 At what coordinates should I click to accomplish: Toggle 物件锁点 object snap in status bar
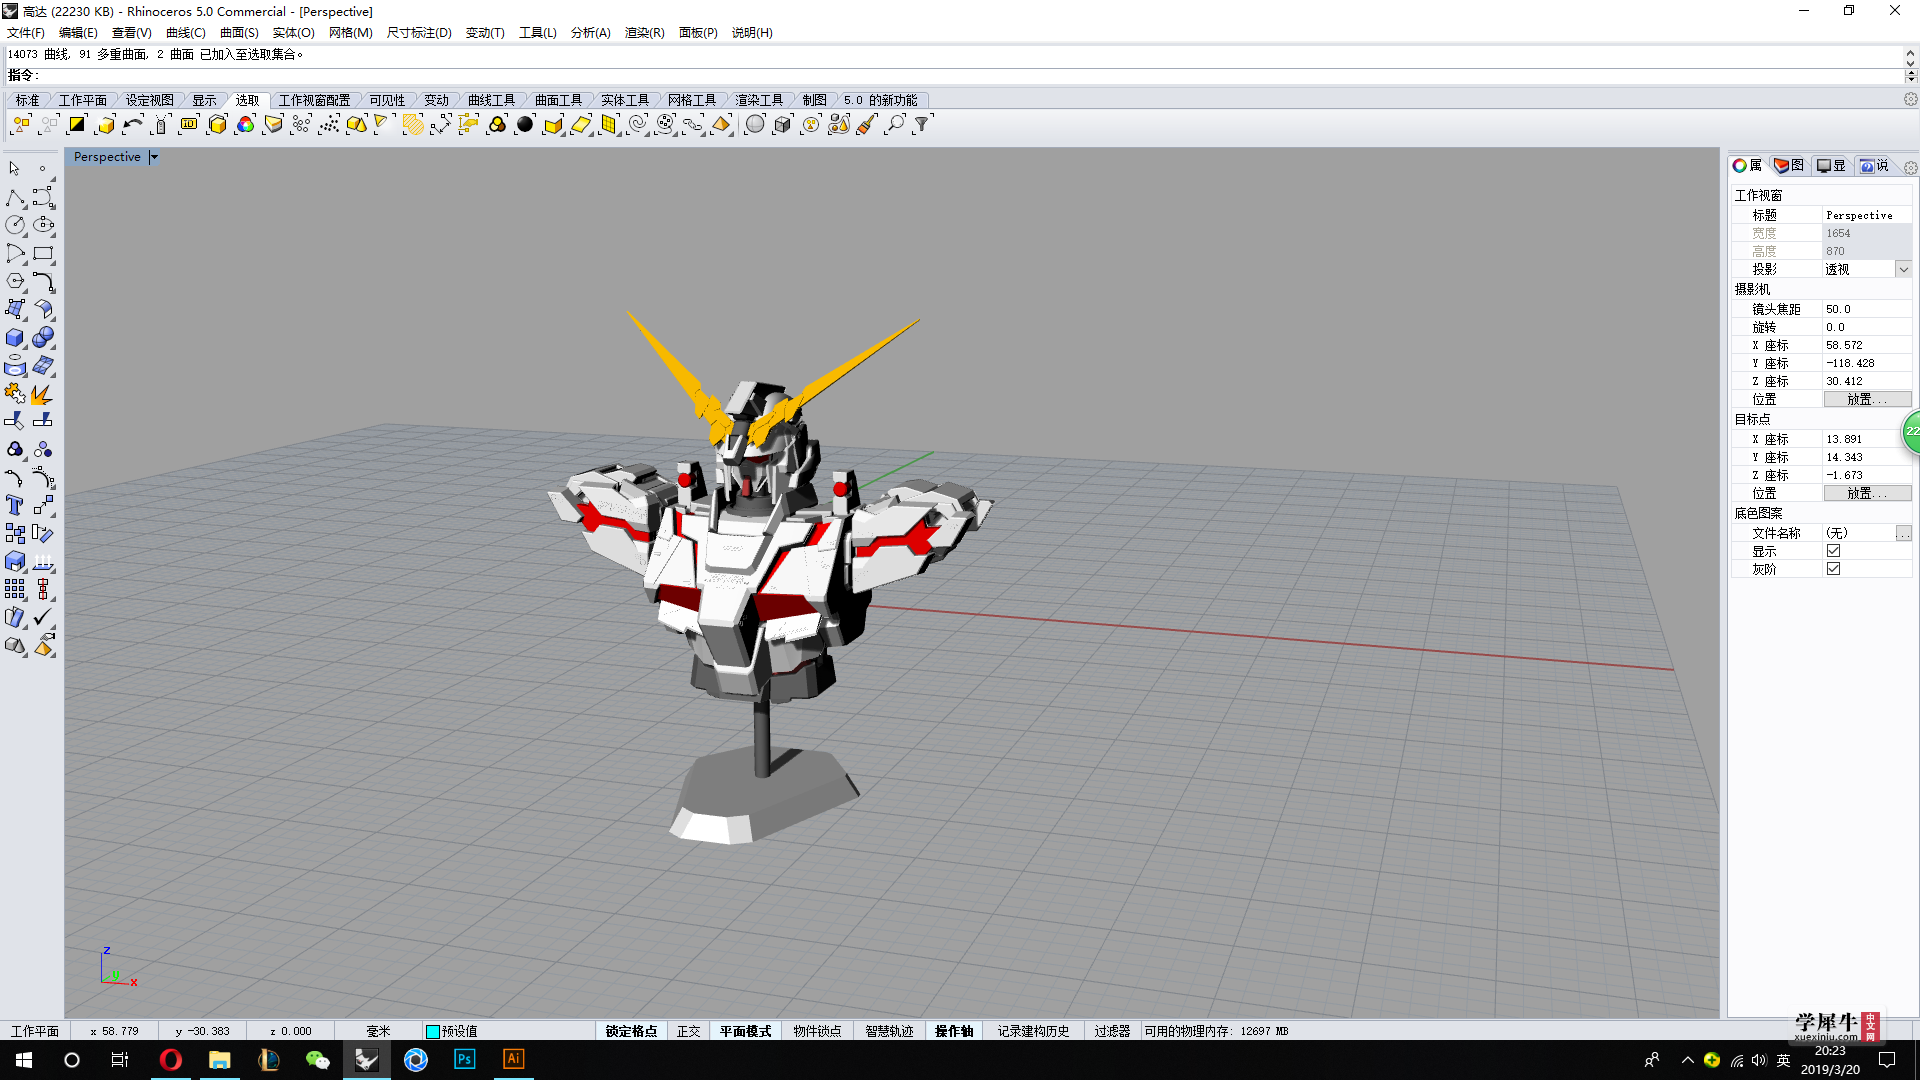[817, 1031]
